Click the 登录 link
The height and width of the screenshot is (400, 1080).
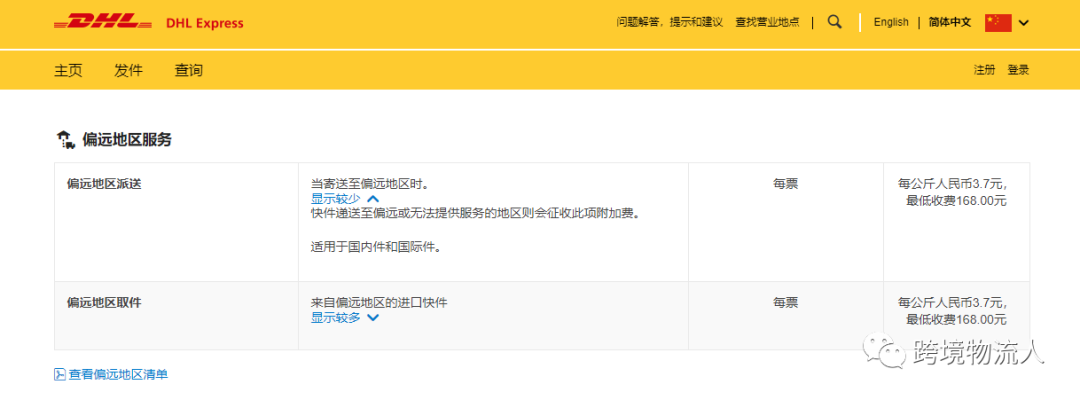click(1018, 70)
